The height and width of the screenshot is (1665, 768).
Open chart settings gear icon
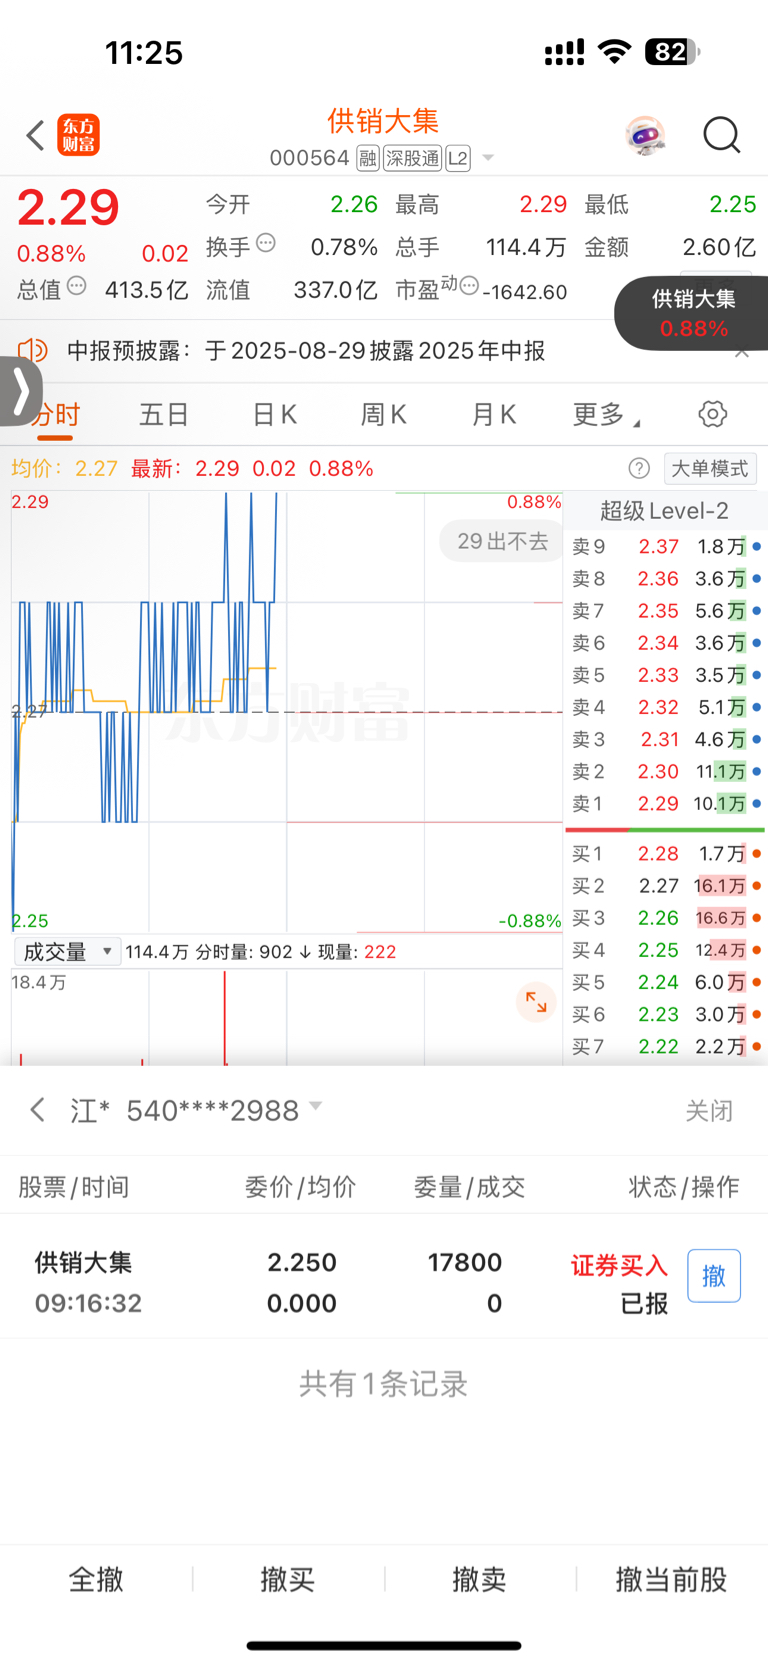pos(713,414)
